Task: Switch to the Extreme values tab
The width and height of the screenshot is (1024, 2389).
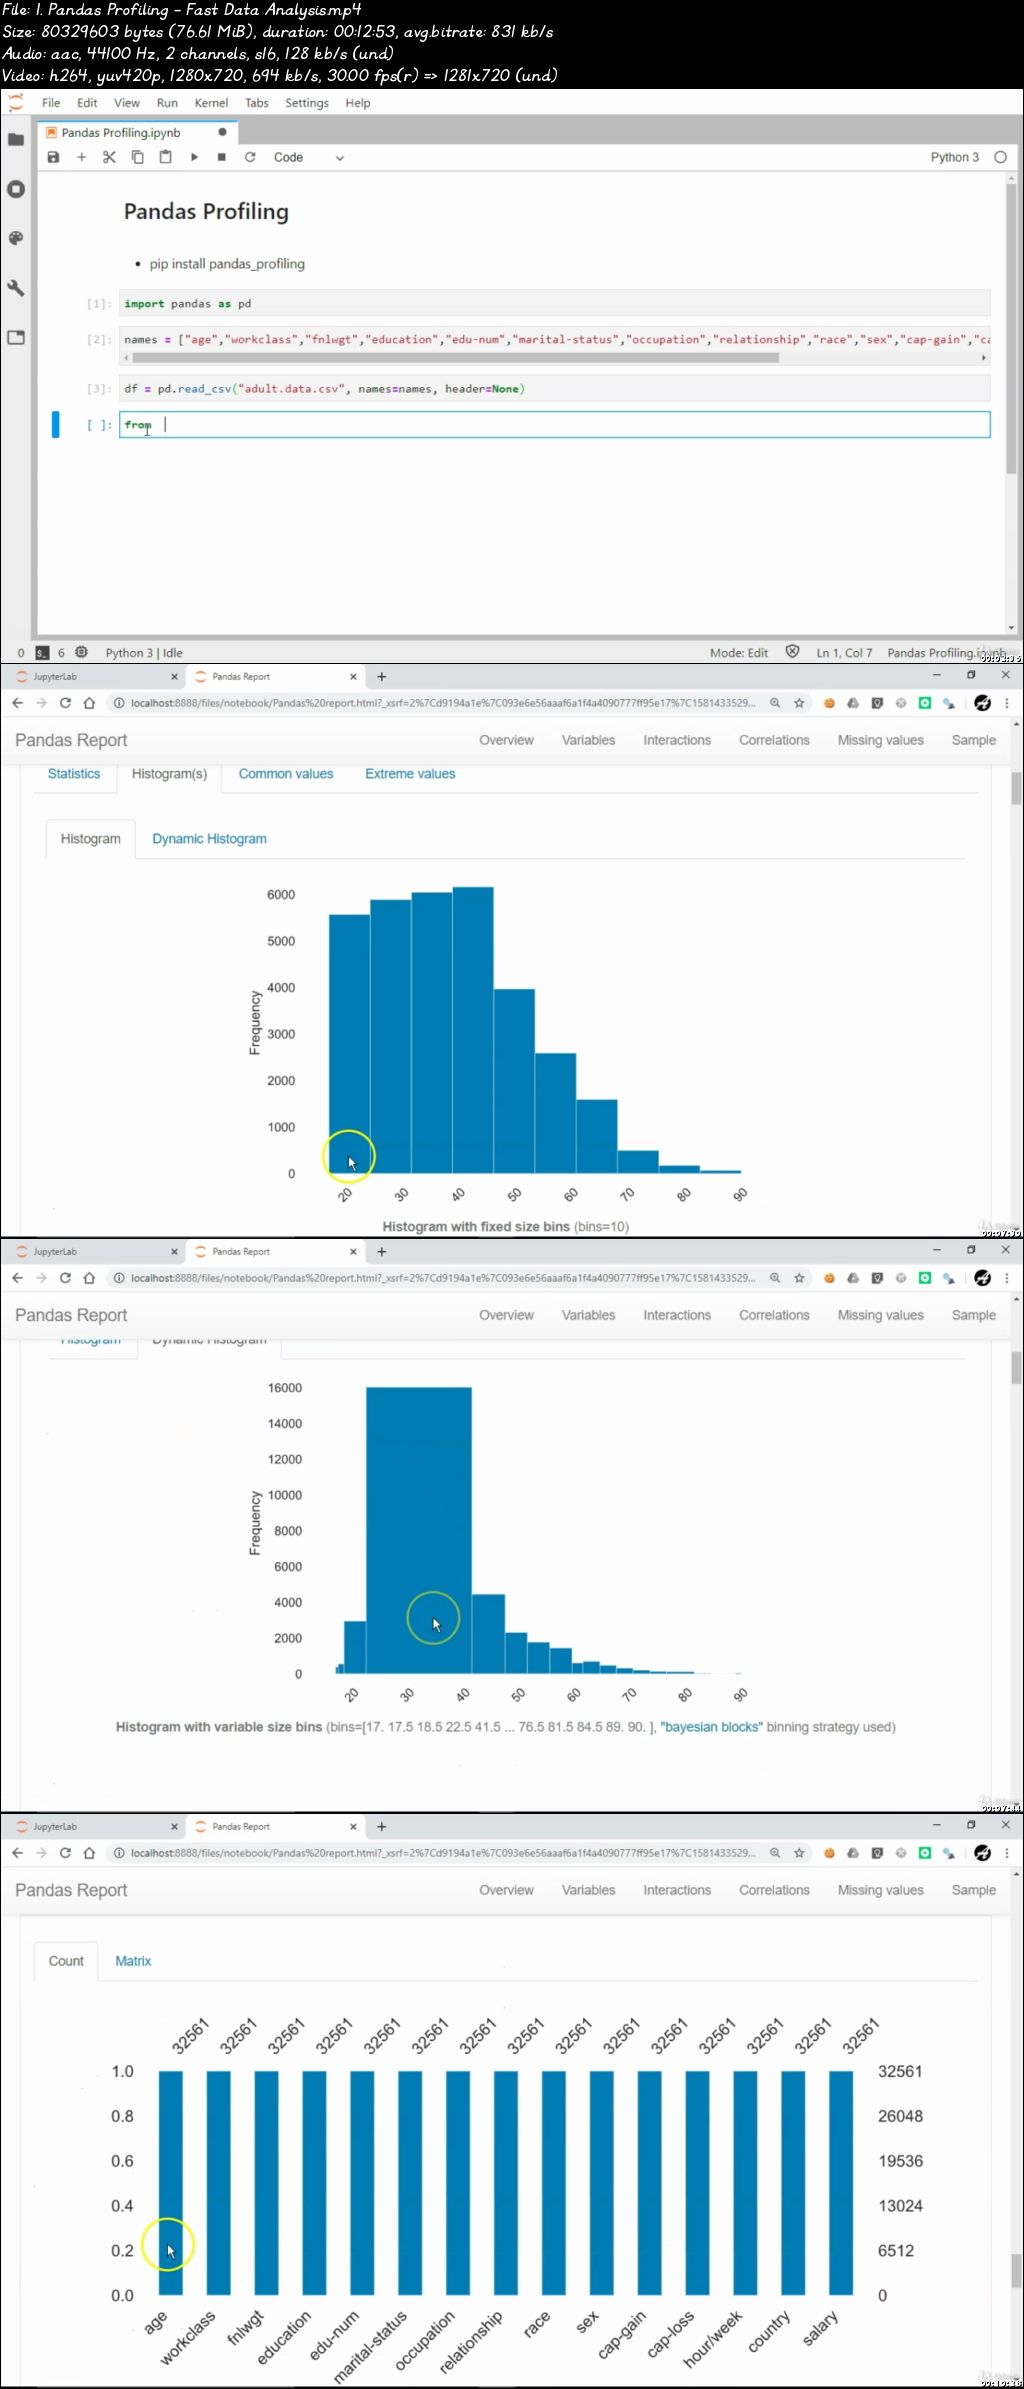Action: pos(410,774)
